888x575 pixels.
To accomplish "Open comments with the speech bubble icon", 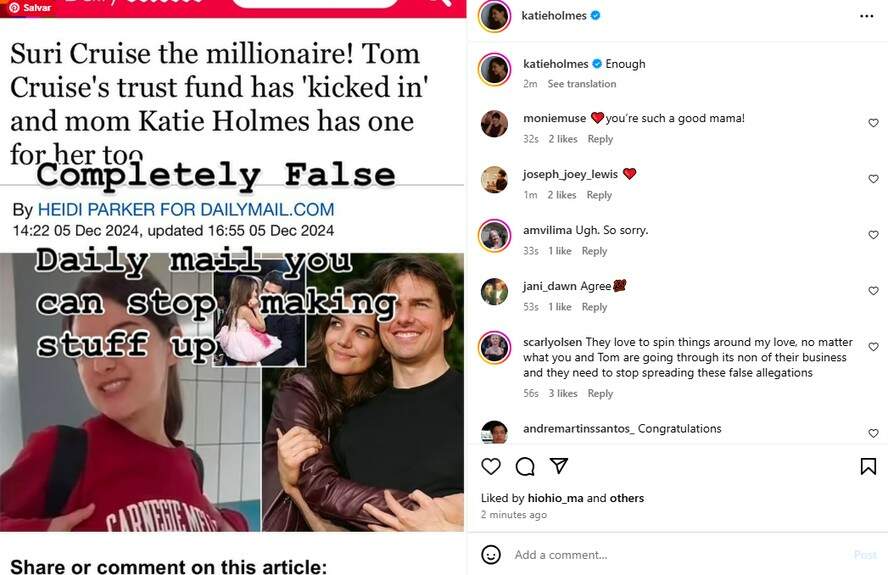I will (525, 466).
